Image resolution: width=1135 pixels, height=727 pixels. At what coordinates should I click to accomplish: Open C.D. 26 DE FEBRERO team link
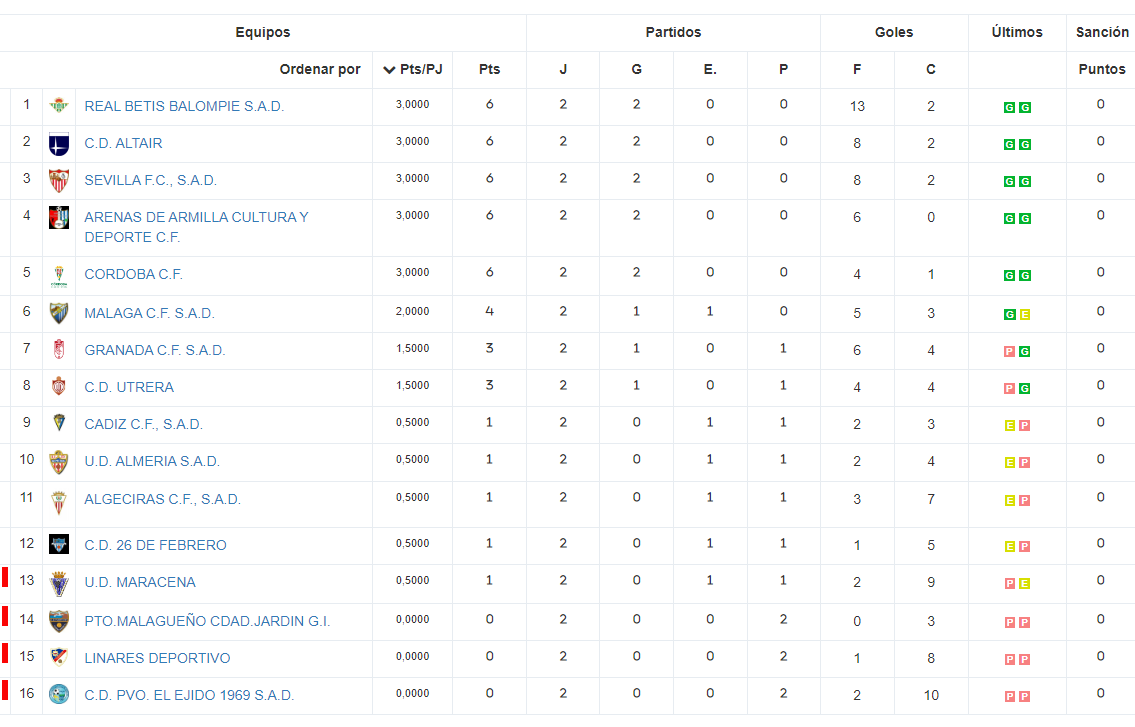155,545
